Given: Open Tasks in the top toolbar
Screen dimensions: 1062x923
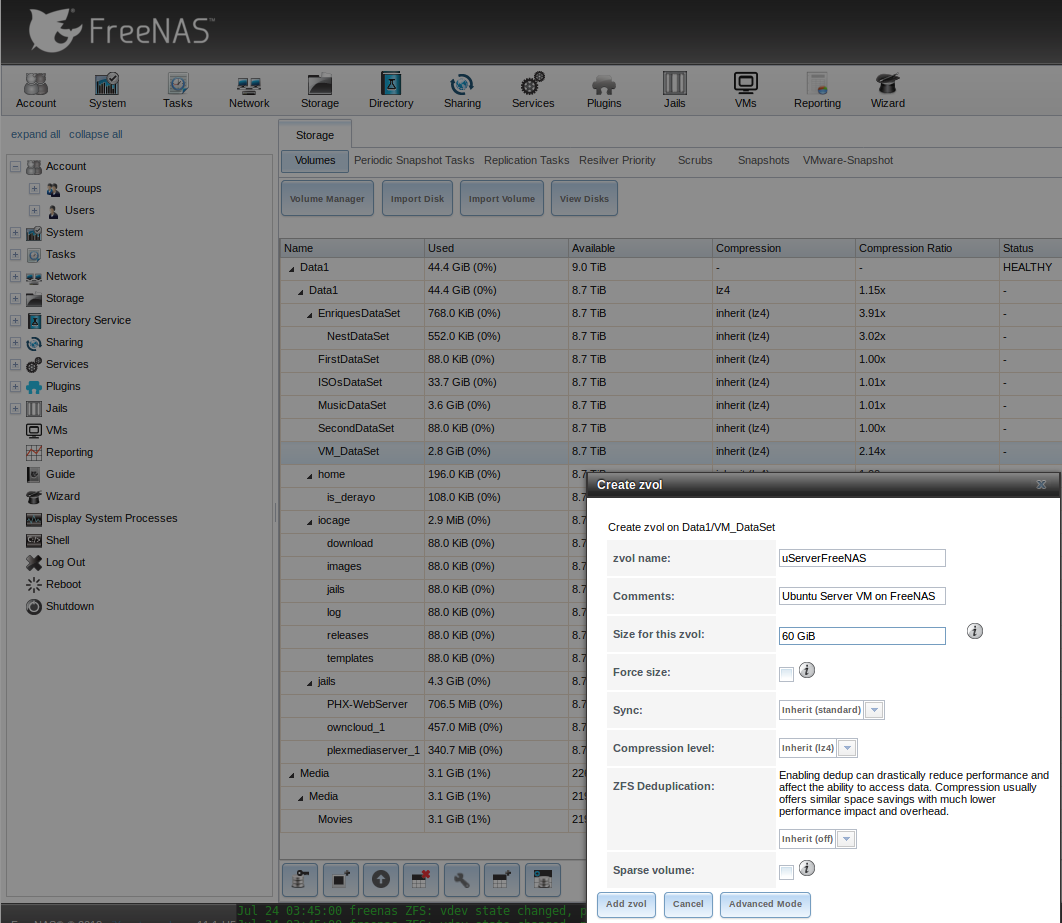Looking at the screenshot, I should pos(177,91).
